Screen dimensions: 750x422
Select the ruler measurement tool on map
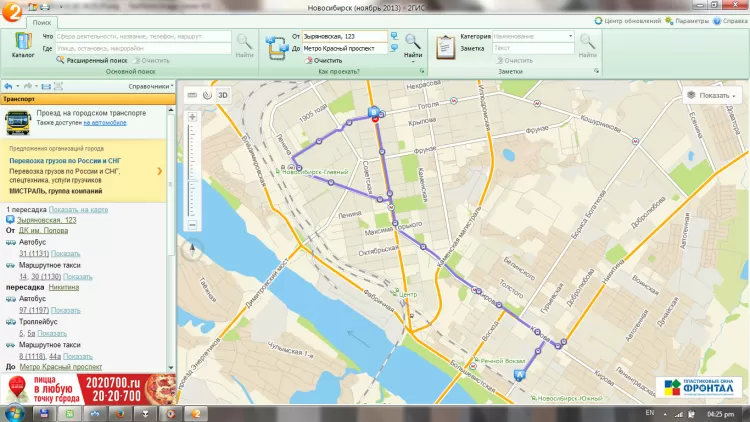[x=192, y=95]
